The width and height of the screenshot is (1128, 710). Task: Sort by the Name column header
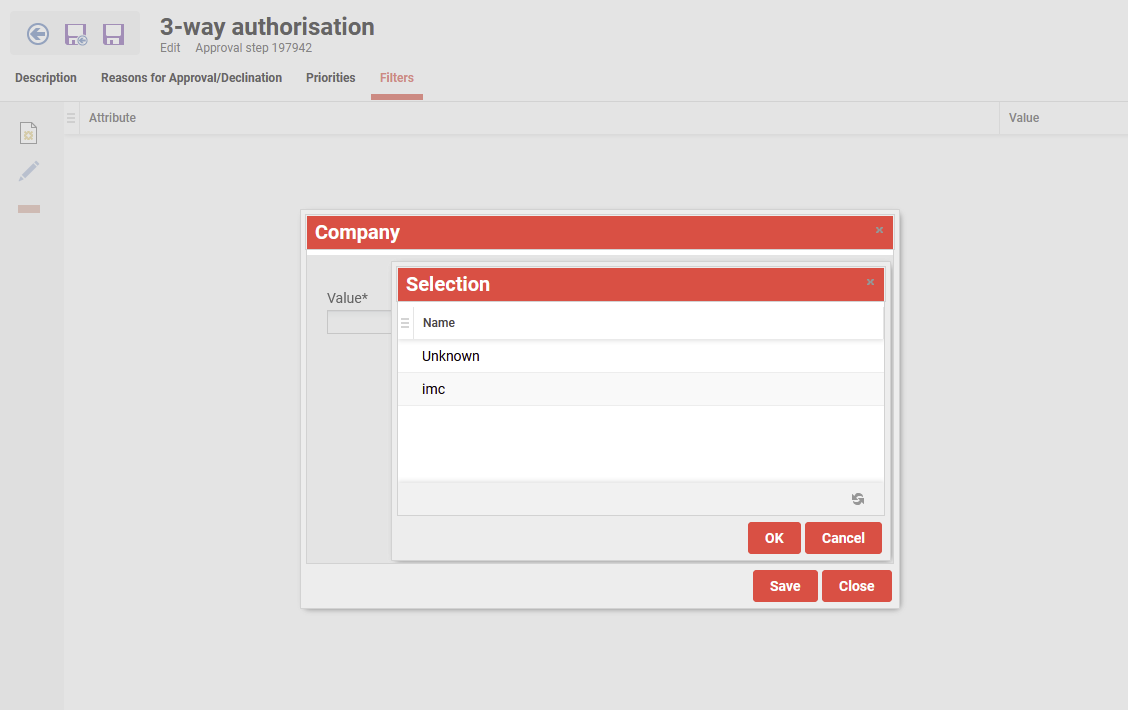(439, 323)
